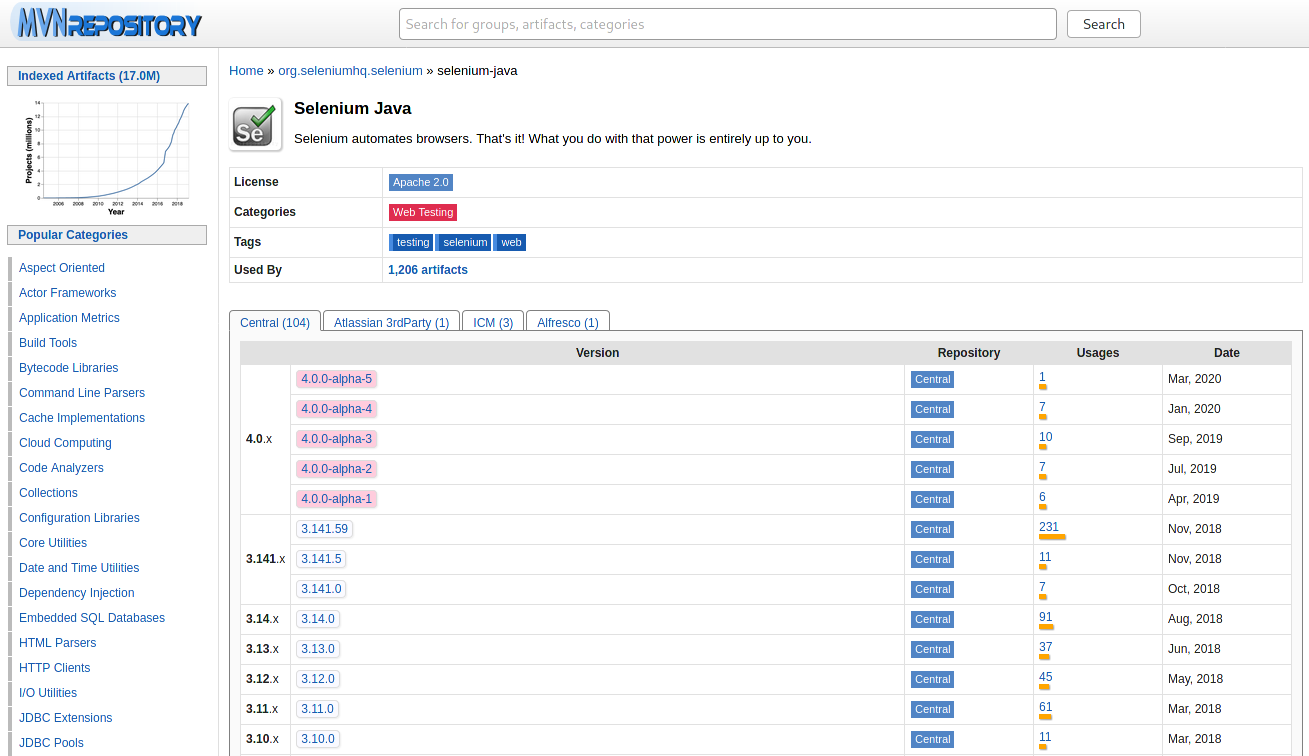Go to Home breadcrumb link
Image resolution: width=1309 pixels, height=756 pixels.
(246, 71)
